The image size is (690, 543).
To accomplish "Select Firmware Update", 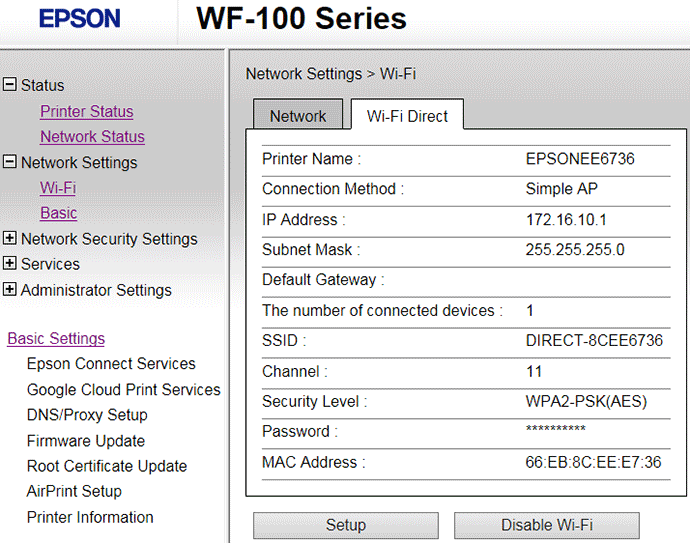I will click(86, 441).
